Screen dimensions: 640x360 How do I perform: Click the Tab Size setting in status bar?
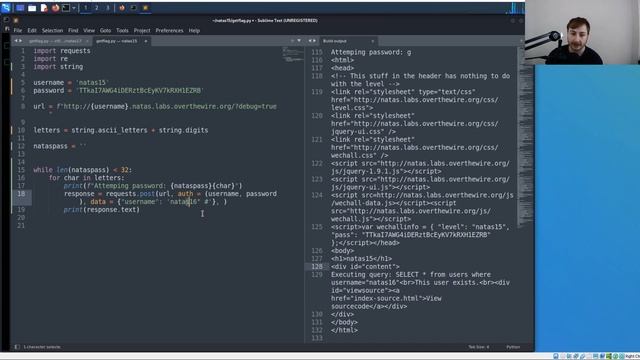pyautogui.click(x=478, y=347)
